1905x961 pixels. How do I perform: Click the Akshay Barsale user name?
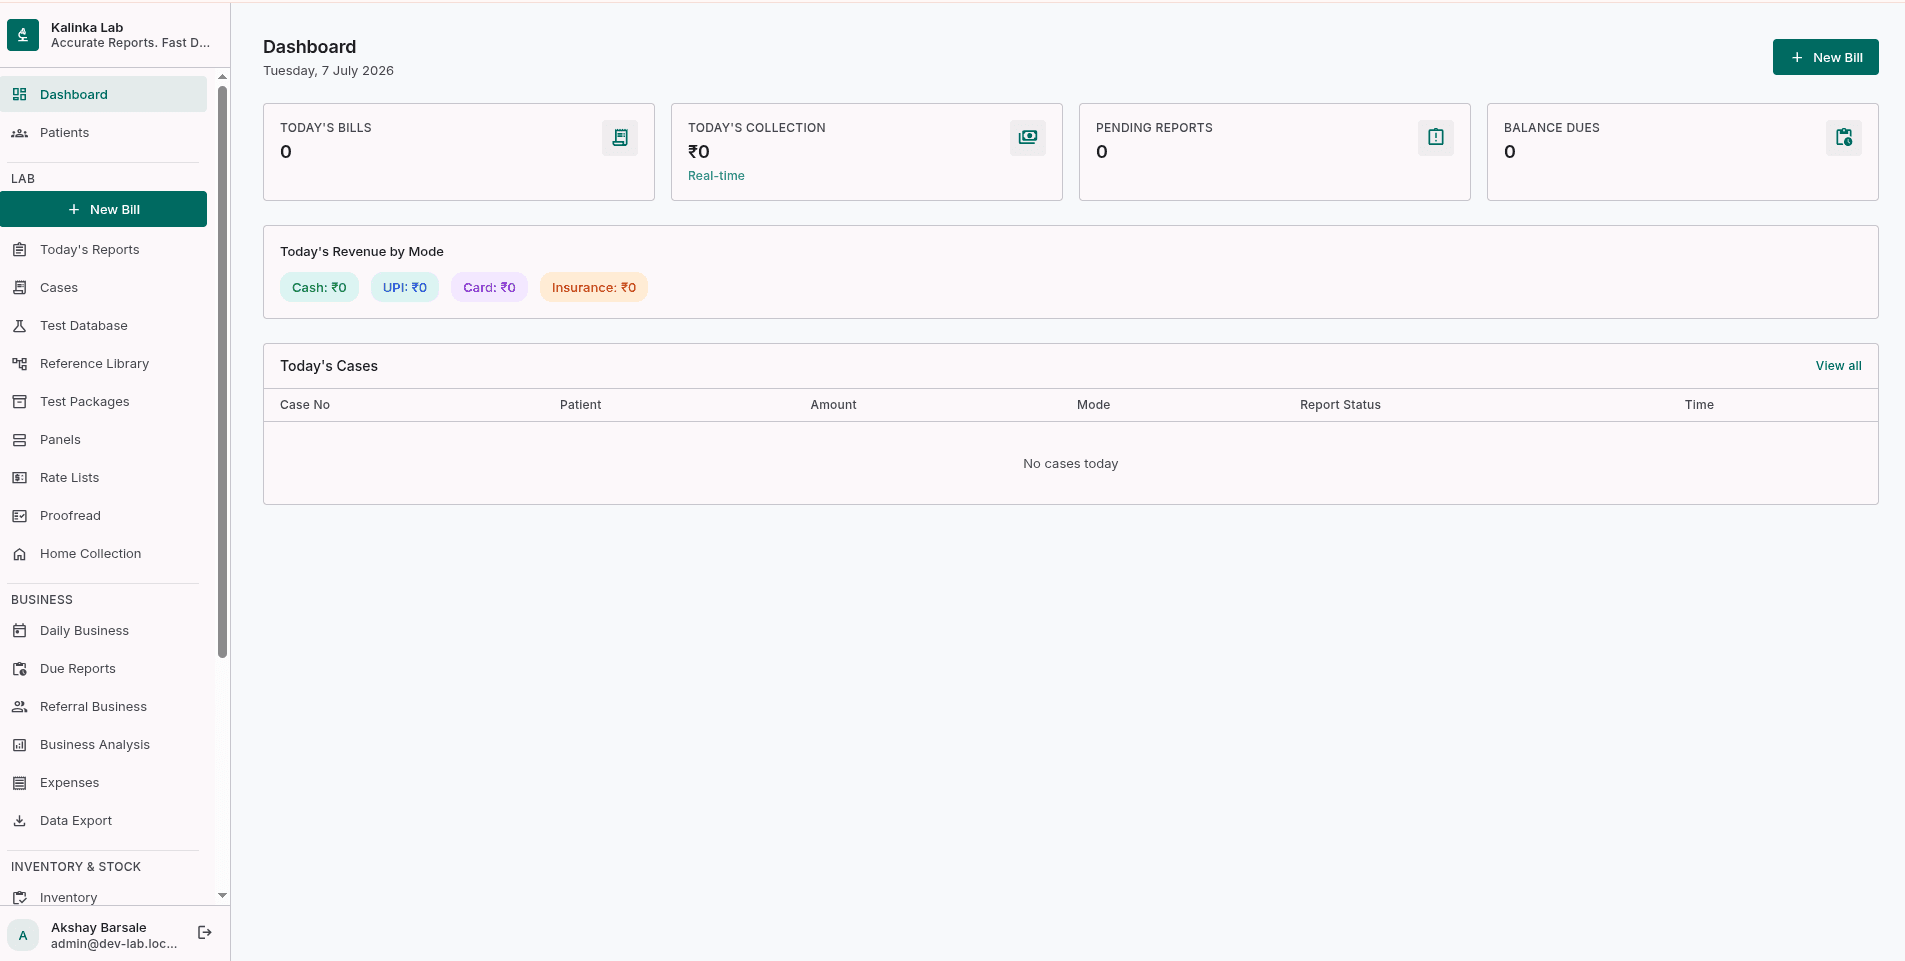pos(99,927)
